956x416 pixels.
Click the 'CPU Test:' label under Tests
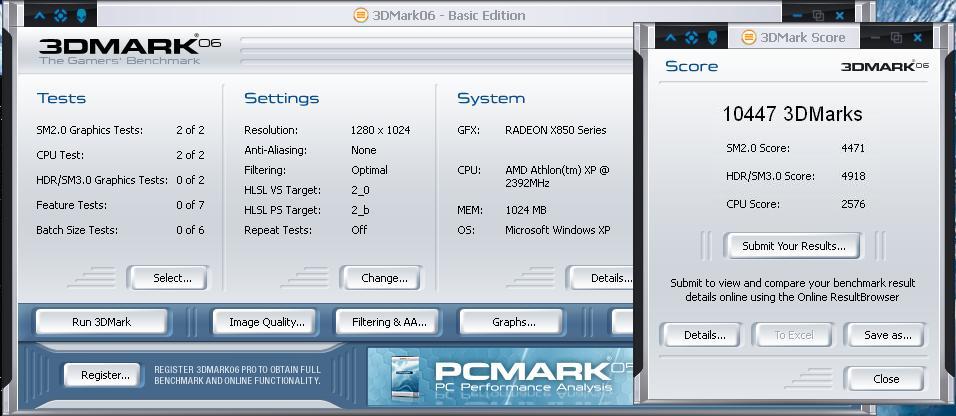click(x=60, y=155)
